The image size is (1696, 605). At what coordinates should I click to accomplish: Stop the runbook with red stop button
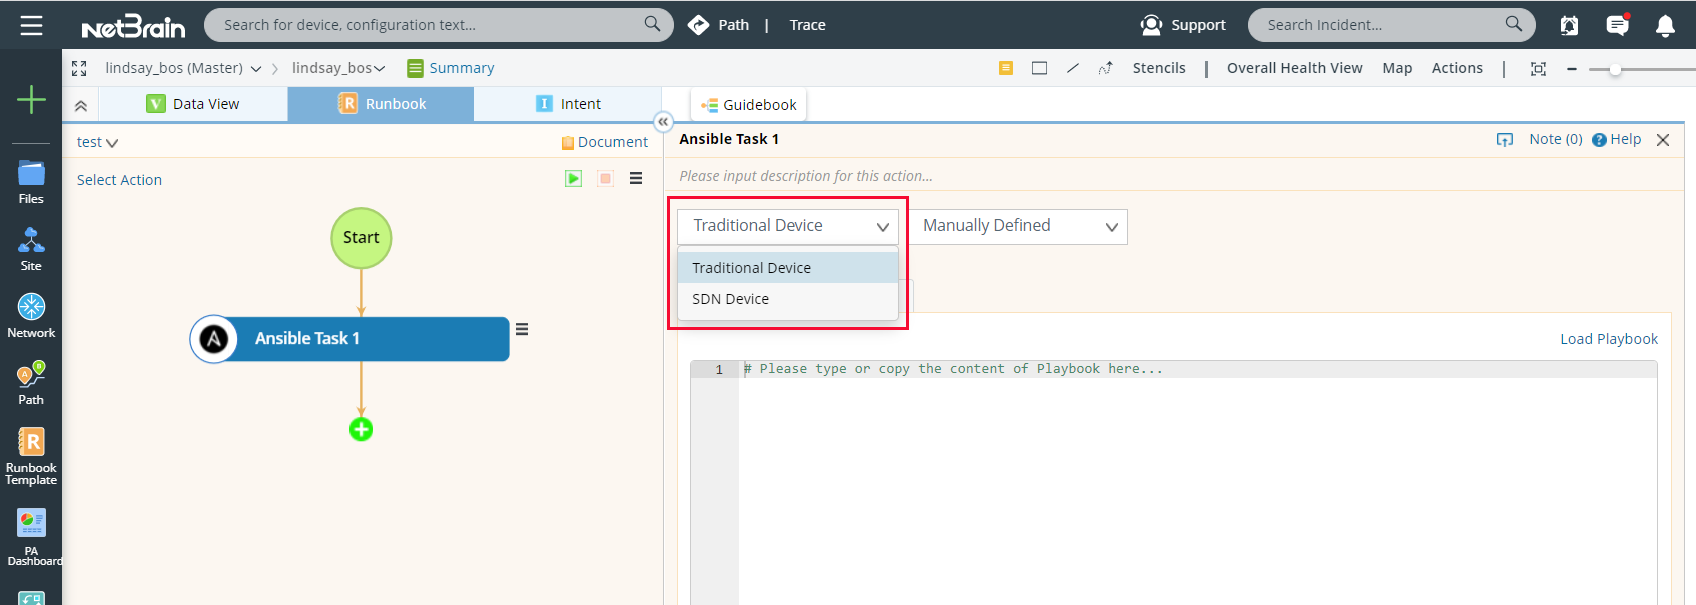(x=605, y=178)
